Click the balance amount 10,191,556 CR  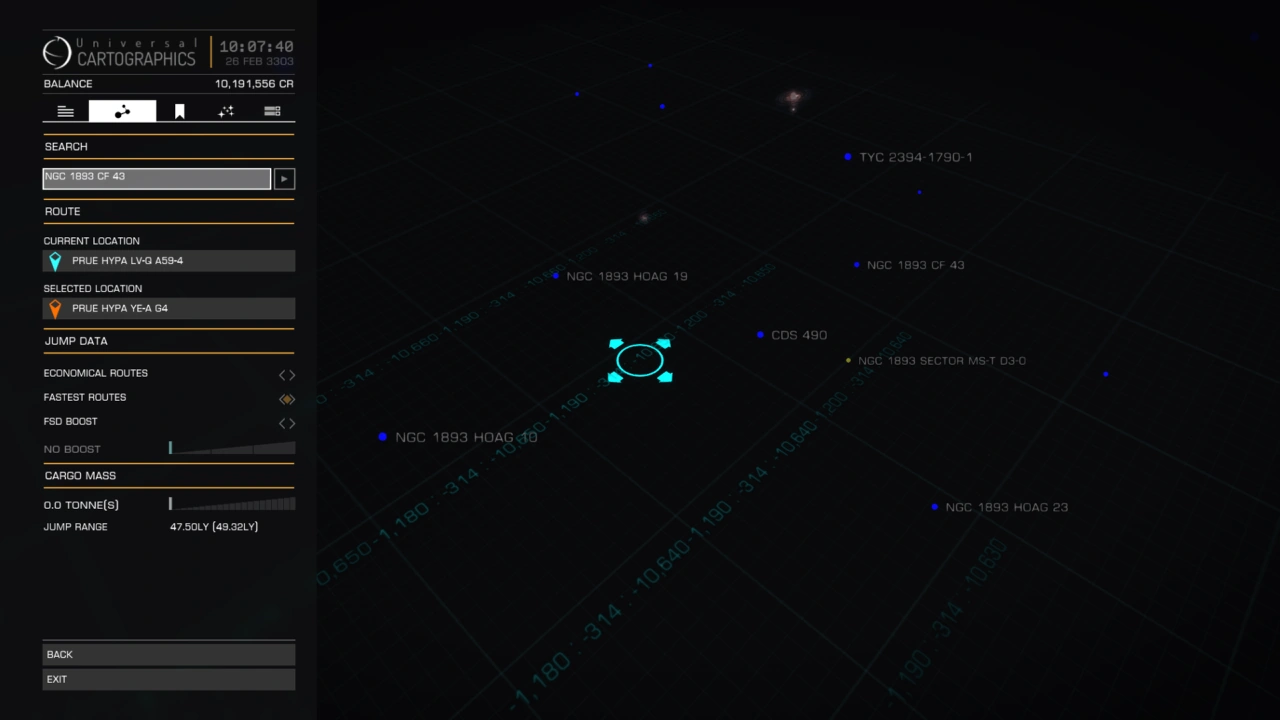pos(254,84)
